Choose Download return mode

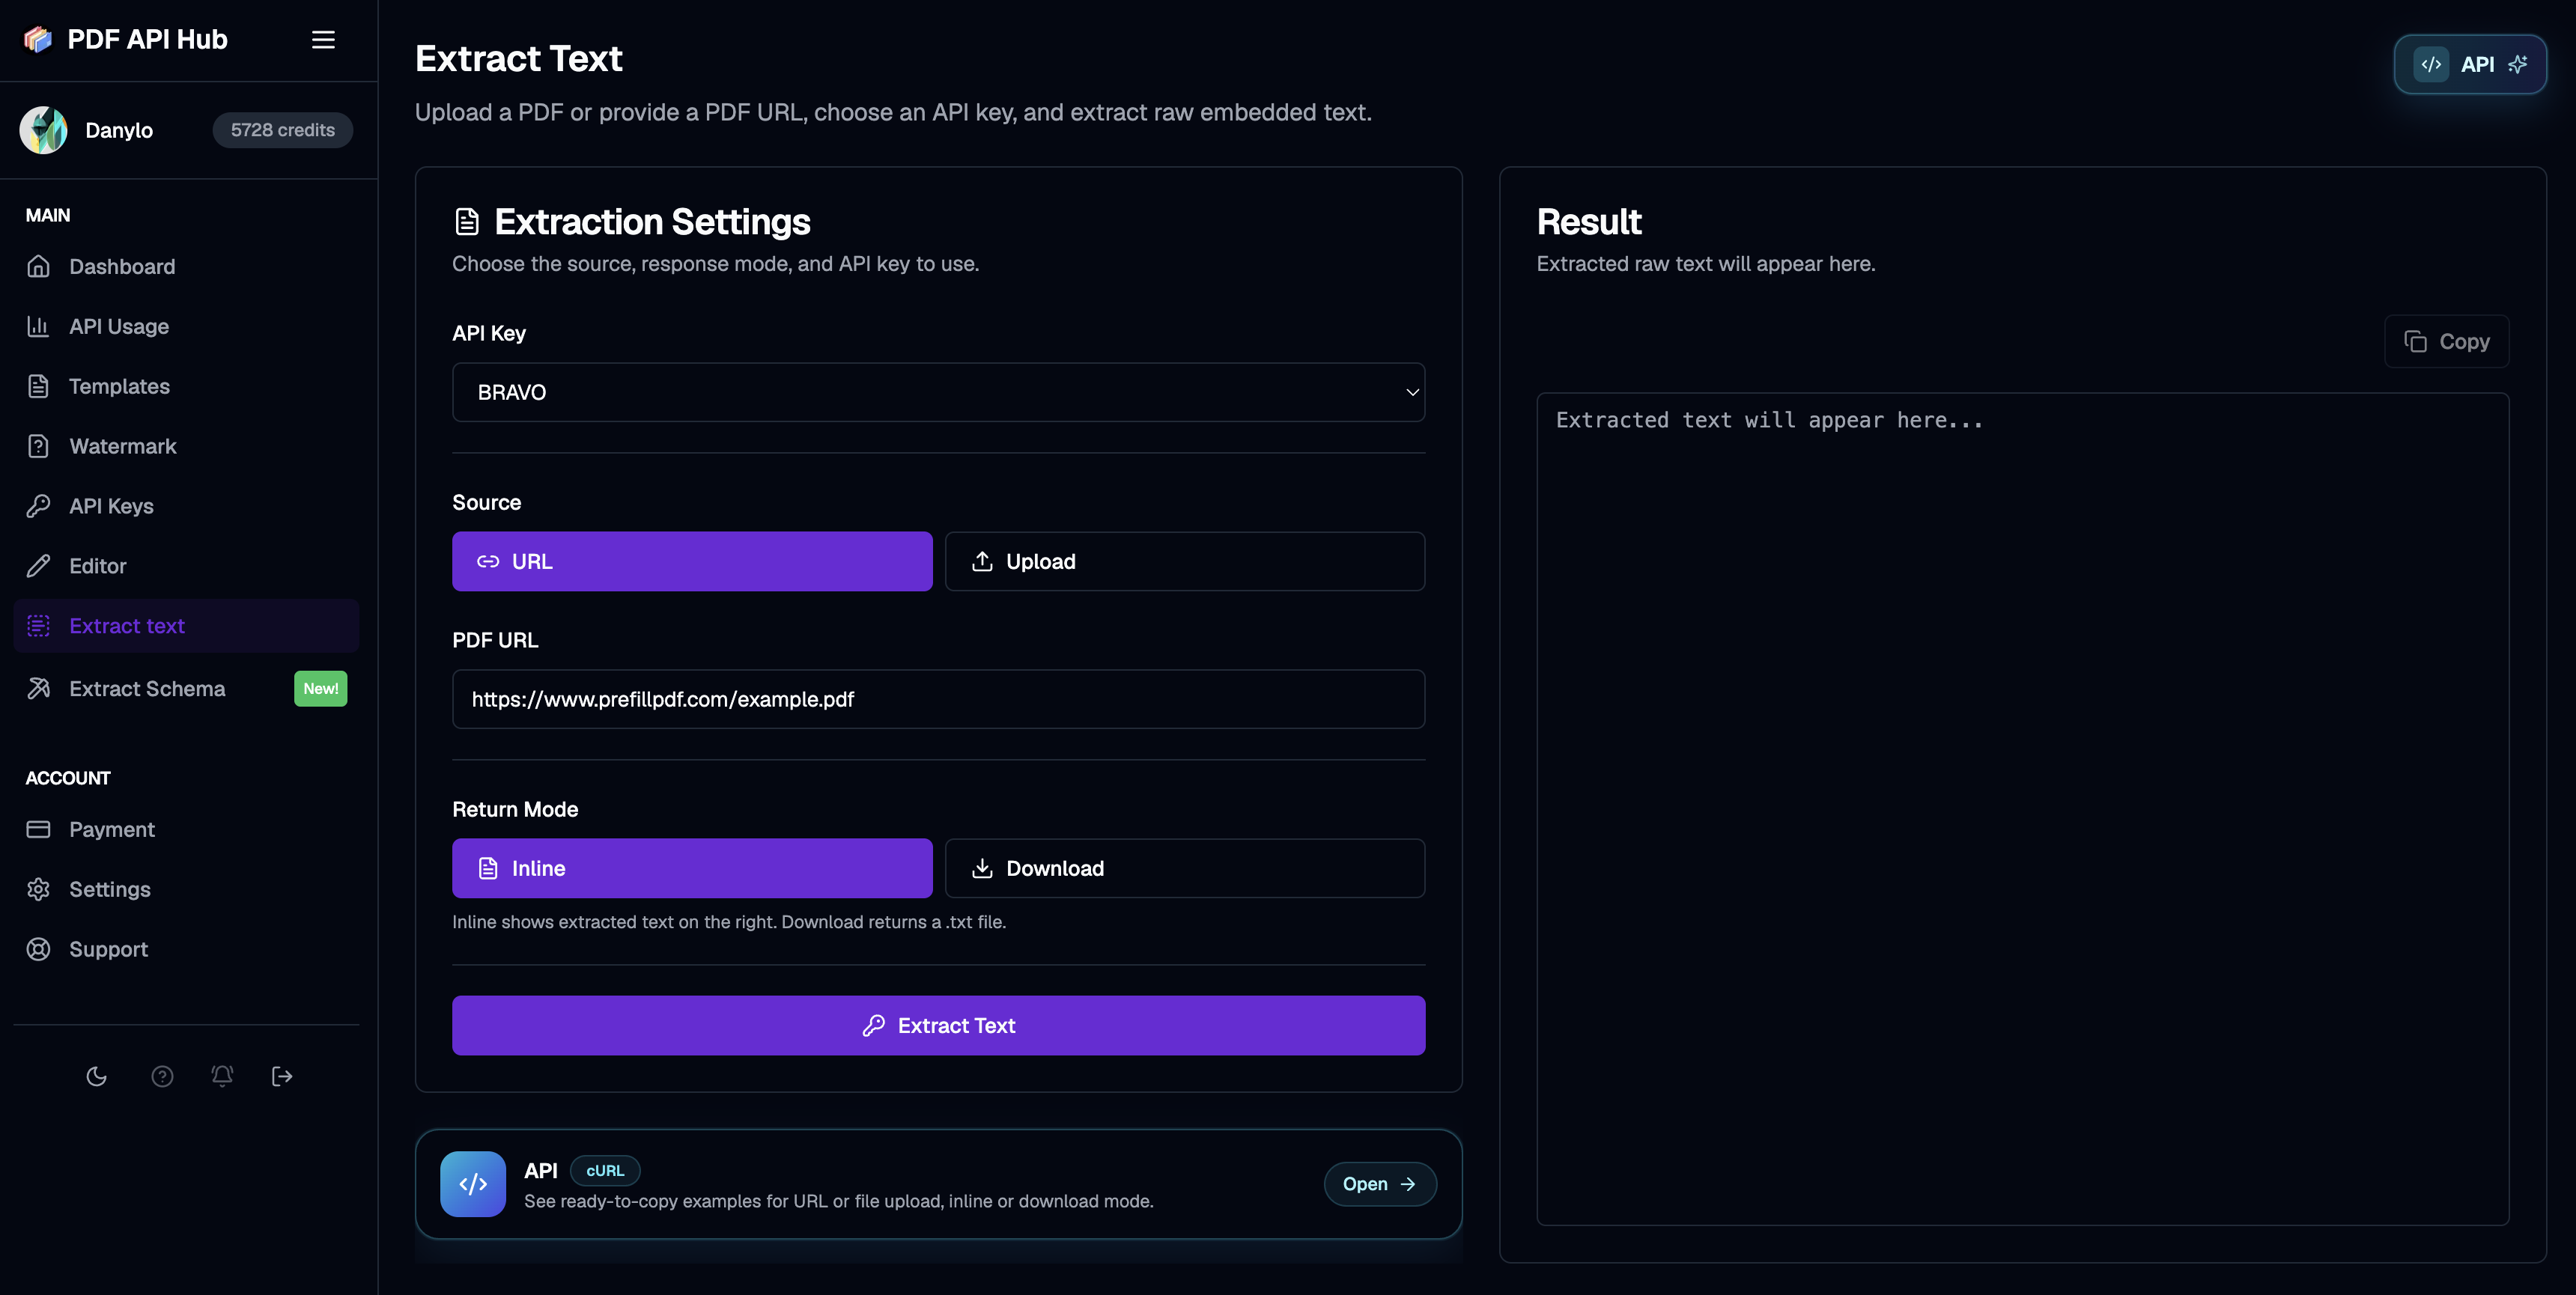(1185, 868)
